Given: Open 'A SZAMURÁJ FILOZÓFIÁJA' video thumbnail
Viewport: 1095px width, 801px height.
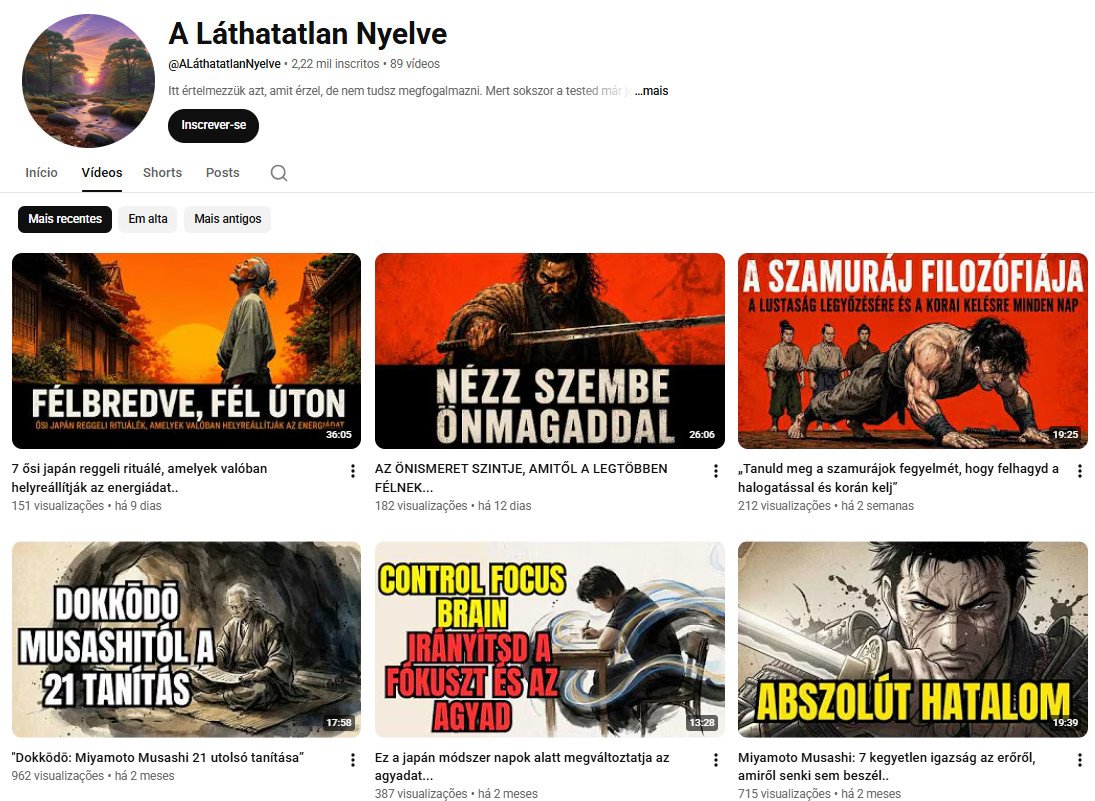Looking at the screenshot, I should click(x=913, y=351).
